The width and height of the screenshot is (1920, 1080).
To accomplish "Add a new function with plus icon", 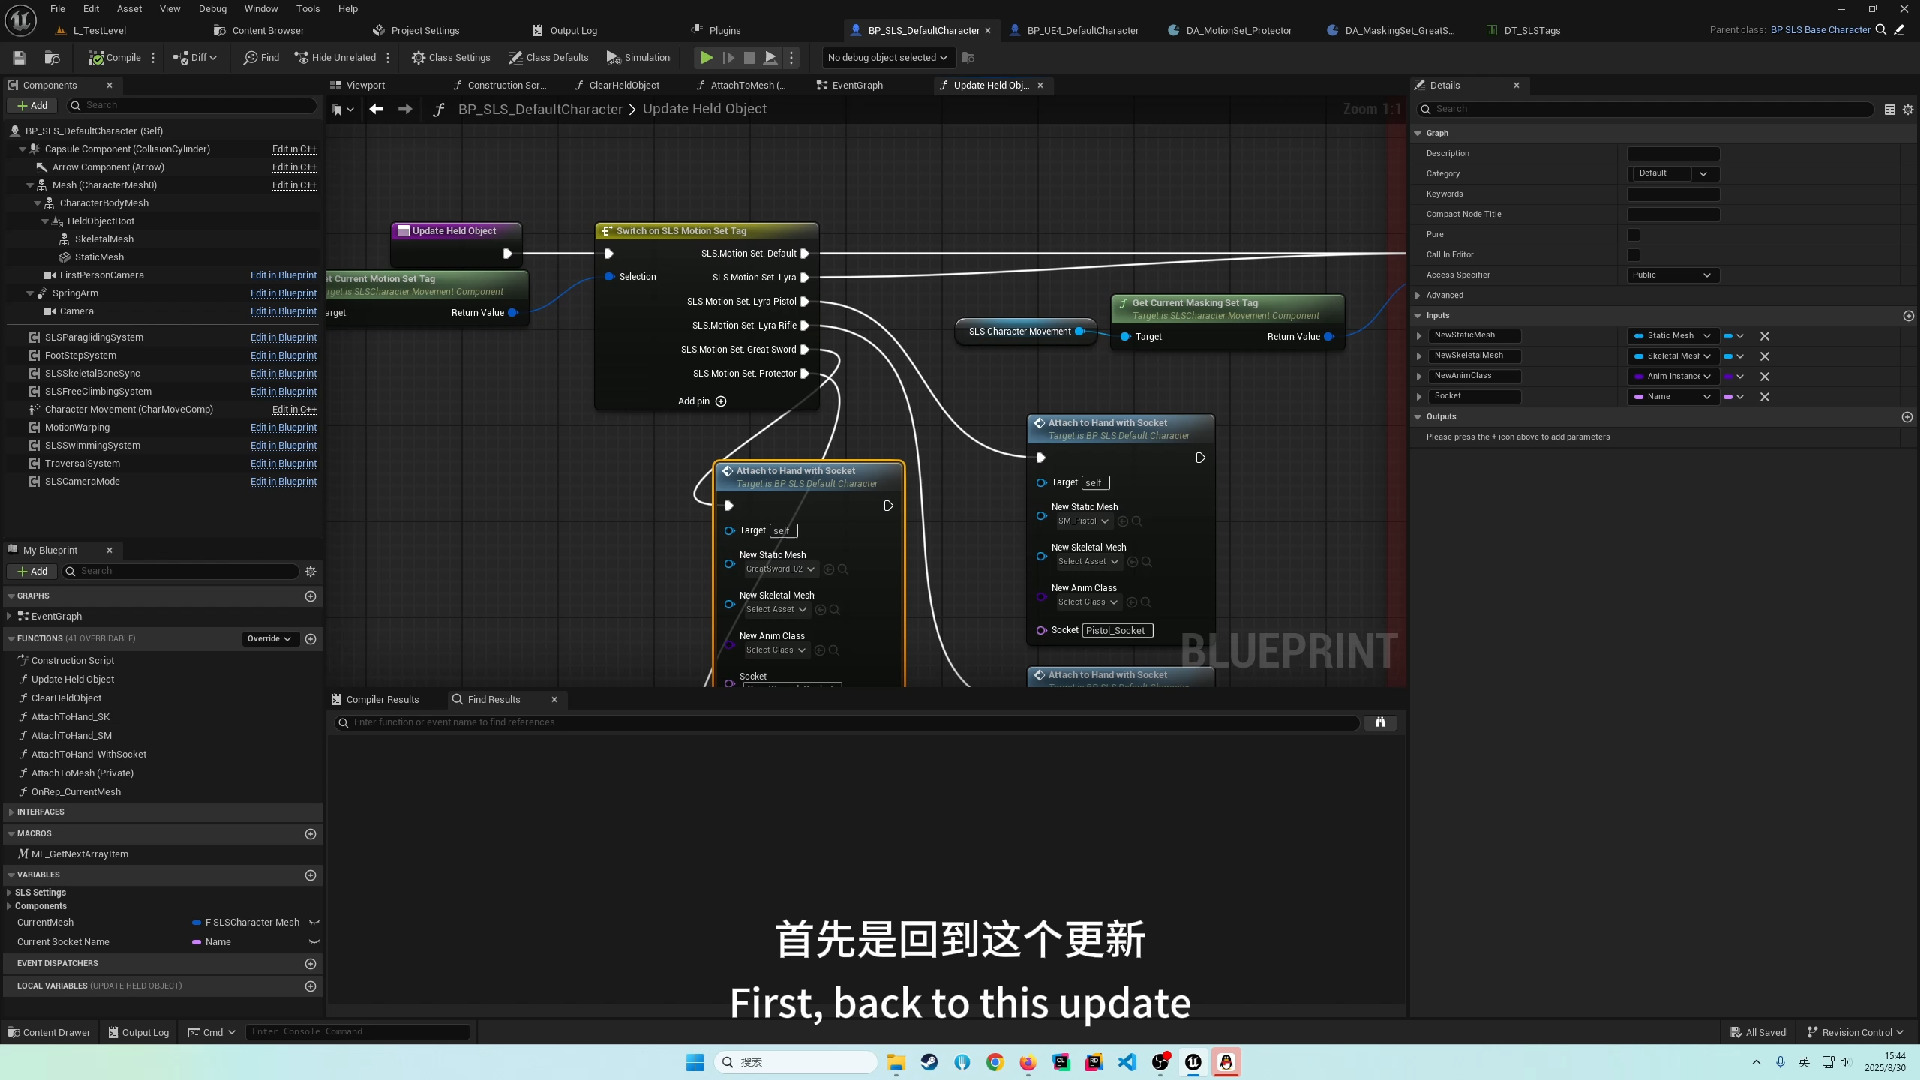I will (311, 639).
